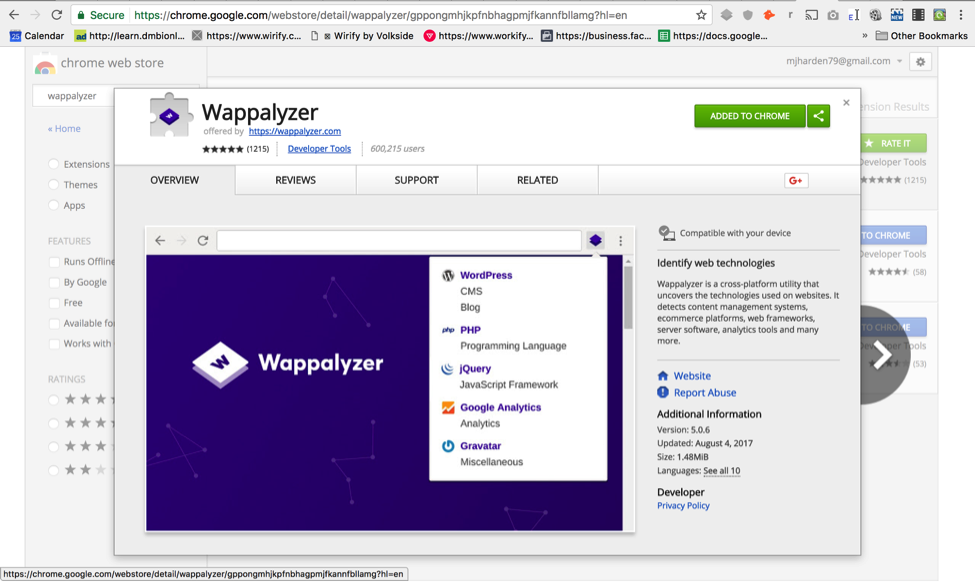Check the By Google feature checkbox
The height and width of the screenshot is (582, 975).
click(54, 282)
